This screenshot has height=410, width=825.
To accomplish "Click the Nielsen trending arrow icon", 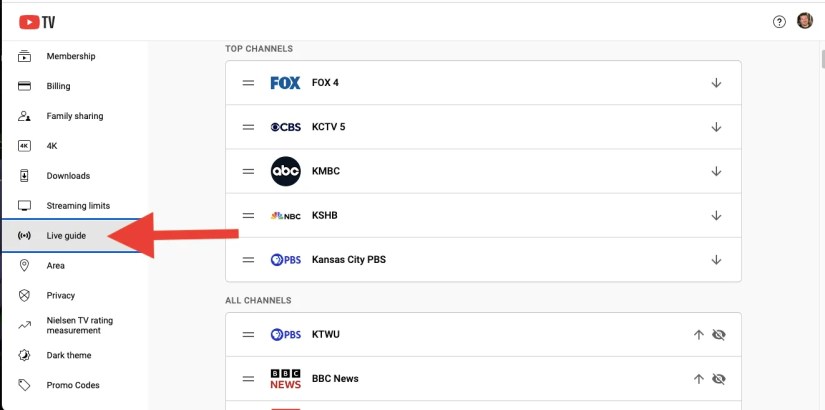I will point(24,325).
